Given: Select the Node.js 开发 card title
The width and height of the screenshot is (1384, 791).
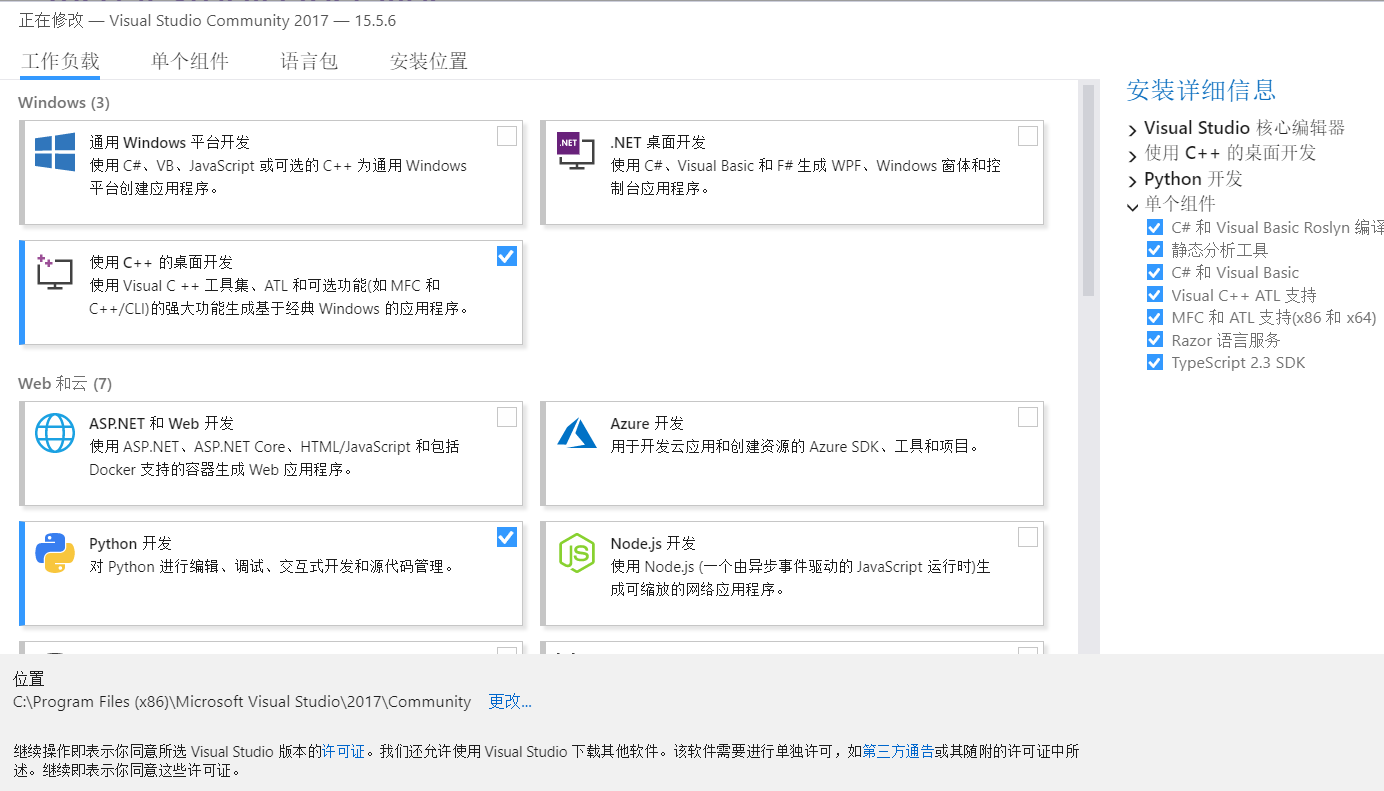Looking at the screenshot, I should point(653,543).
